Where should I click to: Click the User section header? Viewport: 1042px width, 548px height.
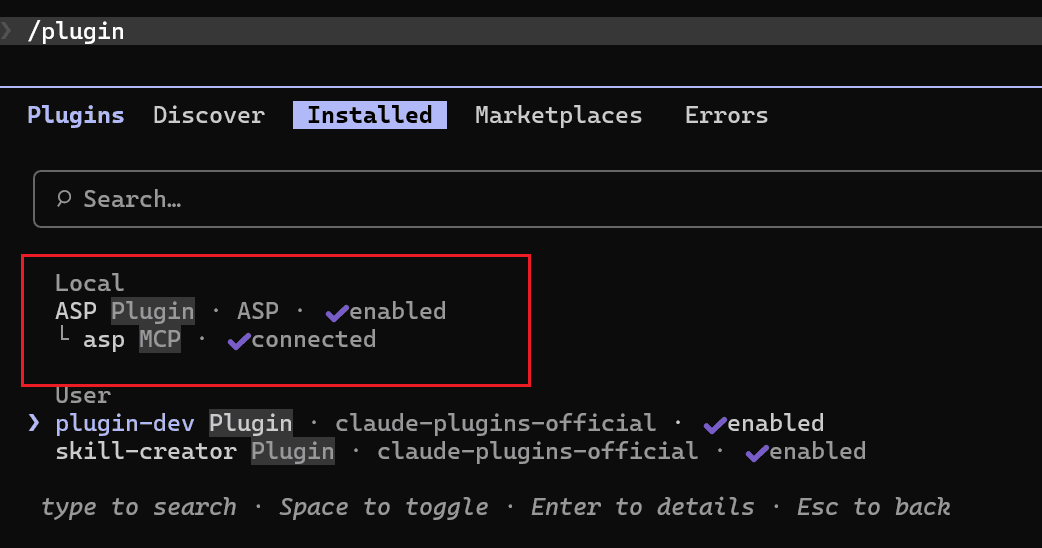pyautogui.click(x=82, y=395)
